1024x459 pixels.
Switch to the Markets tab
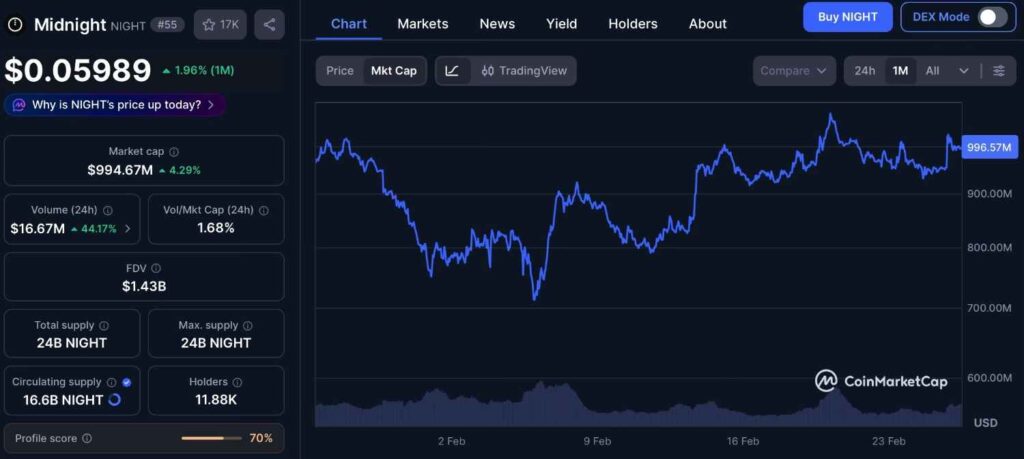point(422,23)
